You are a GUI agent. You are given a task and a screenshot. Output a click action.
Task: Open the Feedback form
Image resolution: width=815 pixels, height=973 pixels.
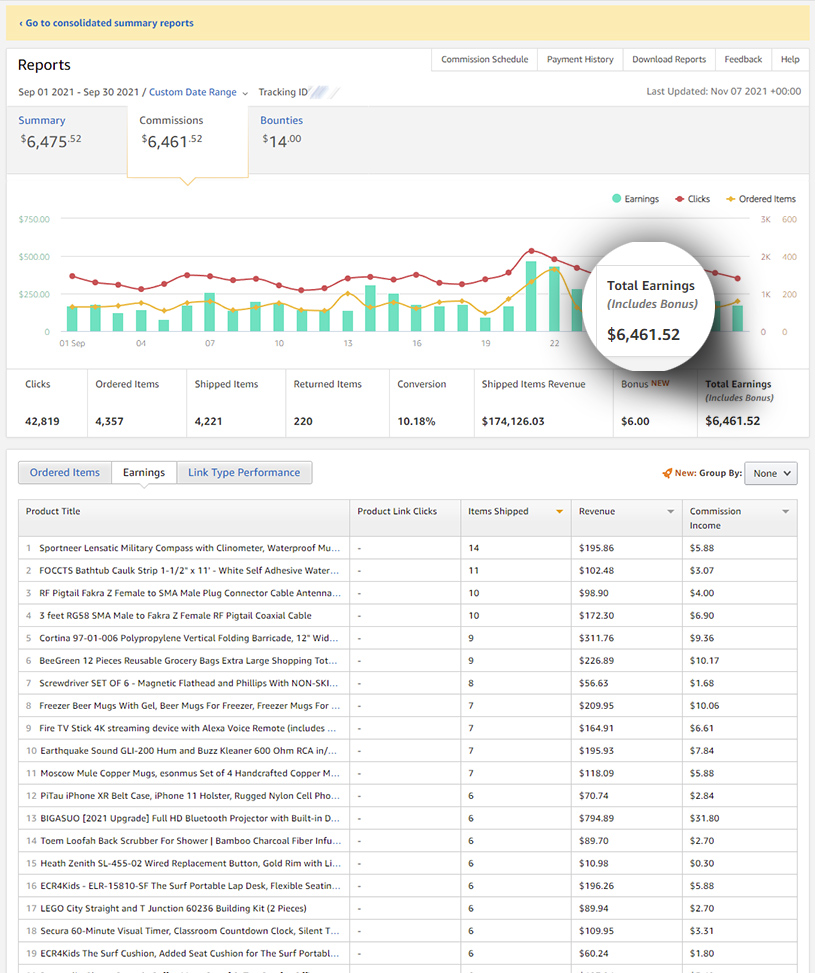pyautogui.click(x=743, y=60)
